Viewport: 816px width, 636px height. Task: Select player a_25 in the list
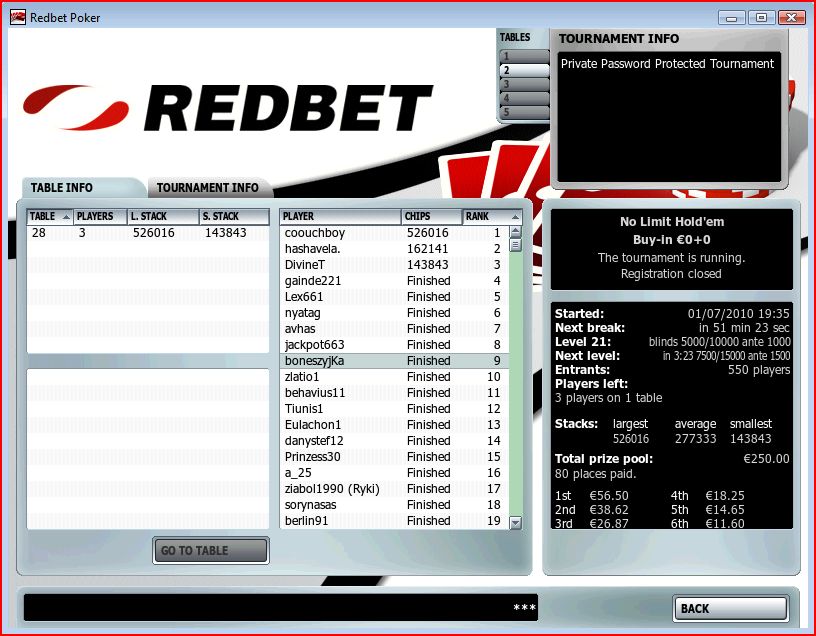click(394, 473)
